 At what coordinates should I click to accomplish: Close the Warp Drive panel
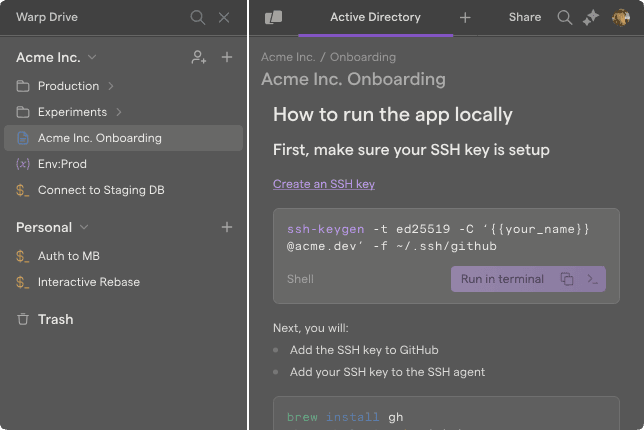[224, 17]
